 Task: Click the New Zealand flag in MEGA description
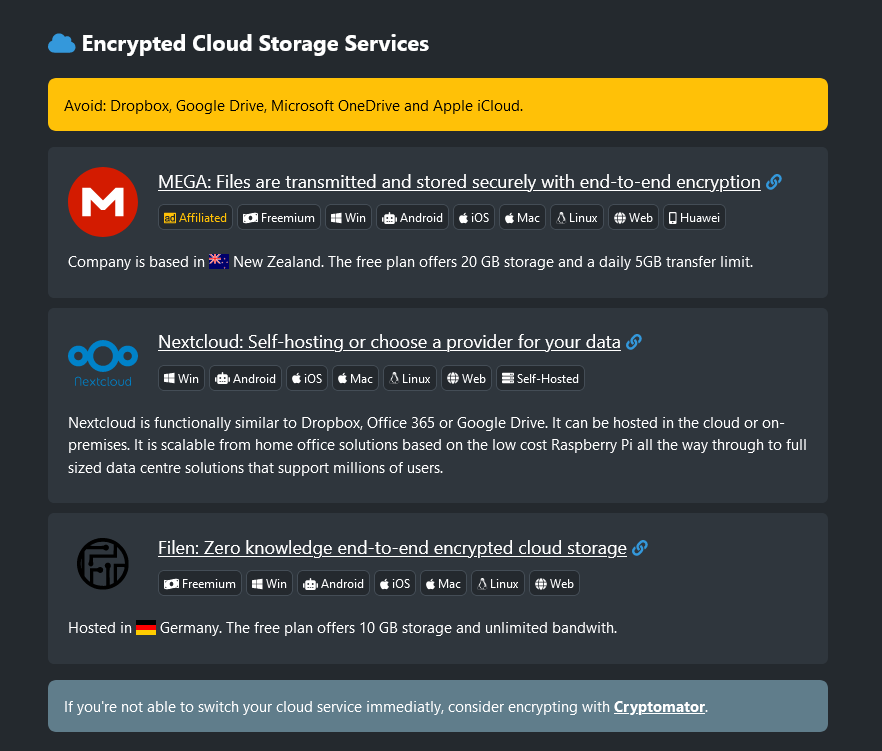click(219, 262)
